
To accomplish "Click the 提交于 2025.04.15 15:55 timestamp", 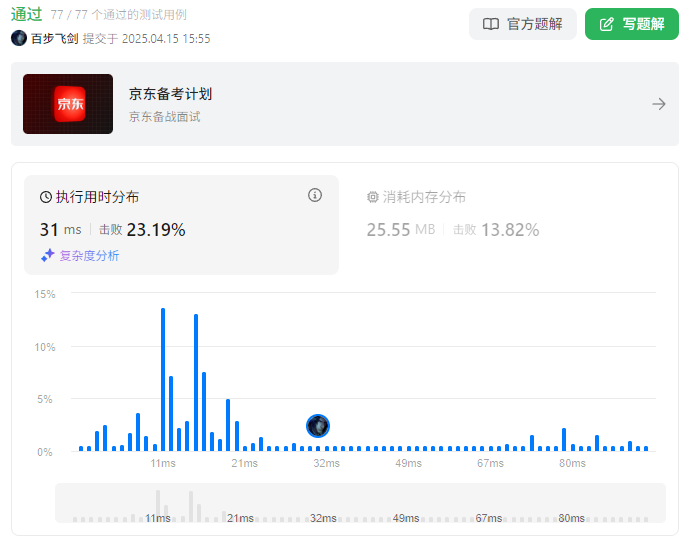I will (x=146, y=39).
